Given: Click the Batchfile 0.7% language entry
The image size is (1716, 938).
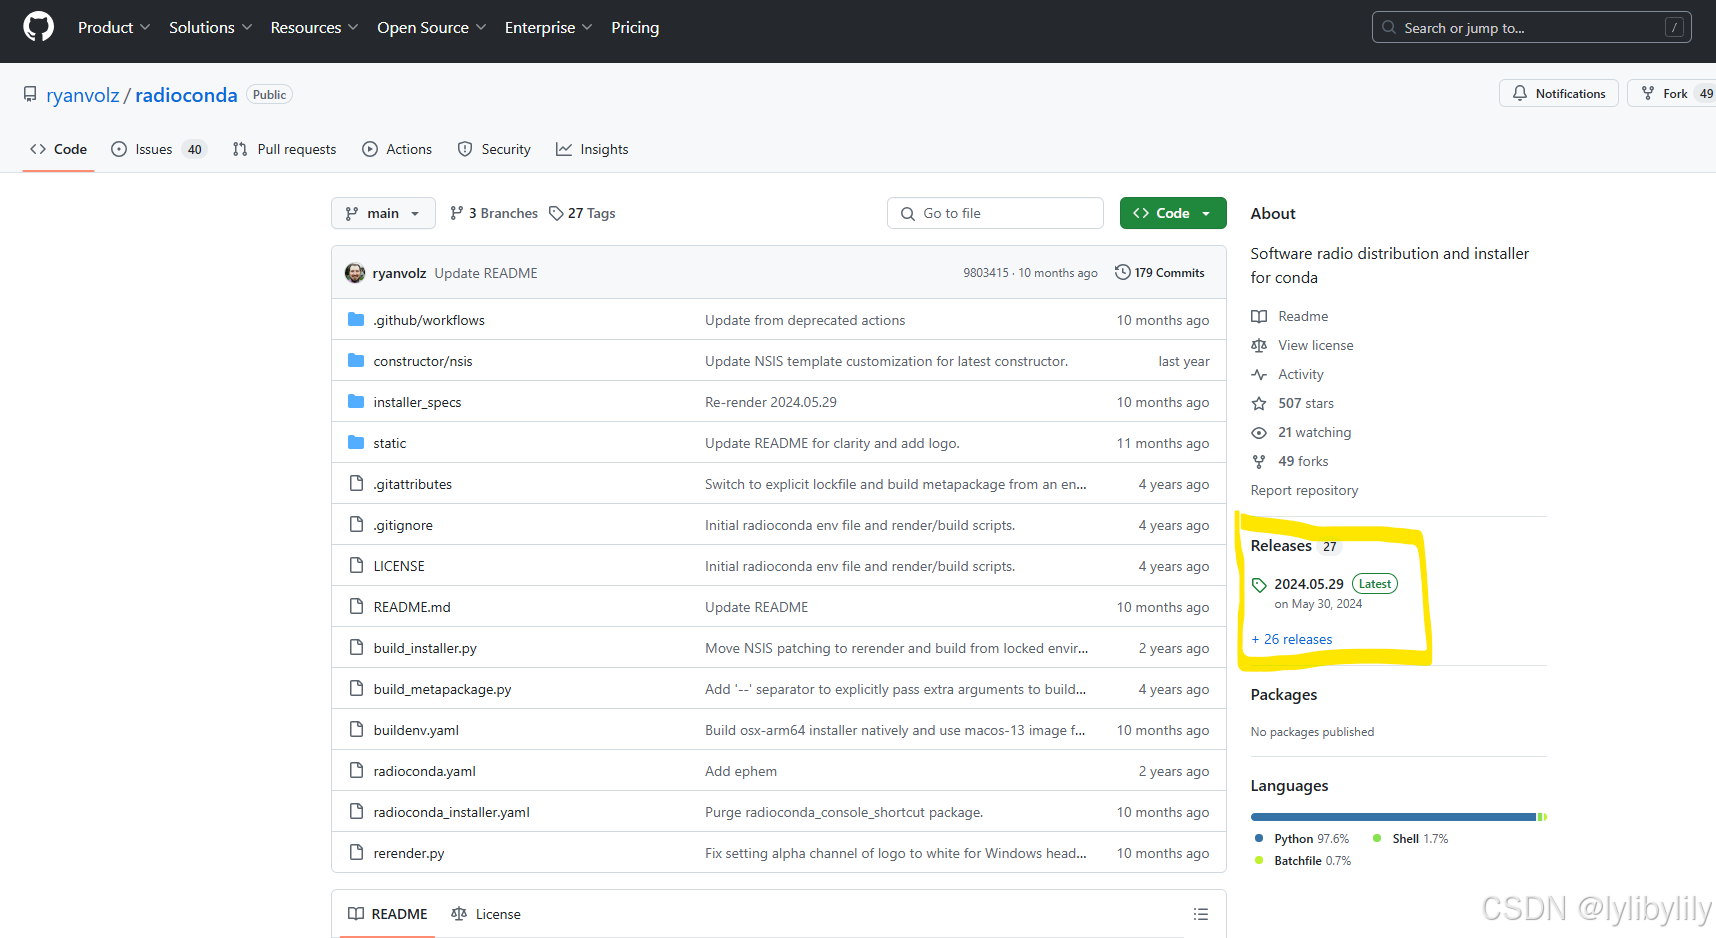Looking at the screenshot, I should coord(1303,861).
